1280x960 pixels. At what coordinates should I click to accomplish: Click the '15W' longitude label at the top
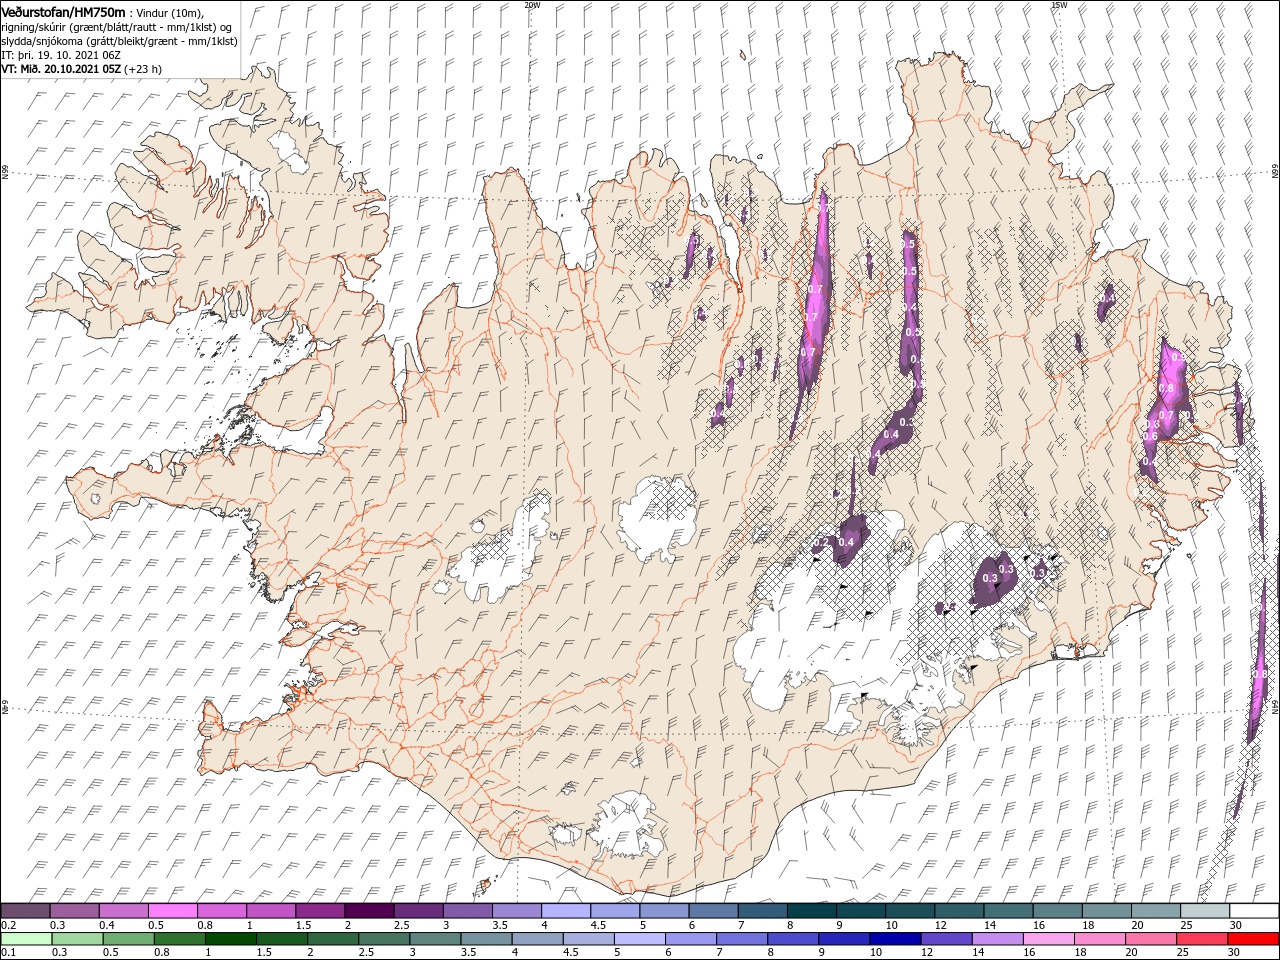(x=1059, y=5)
